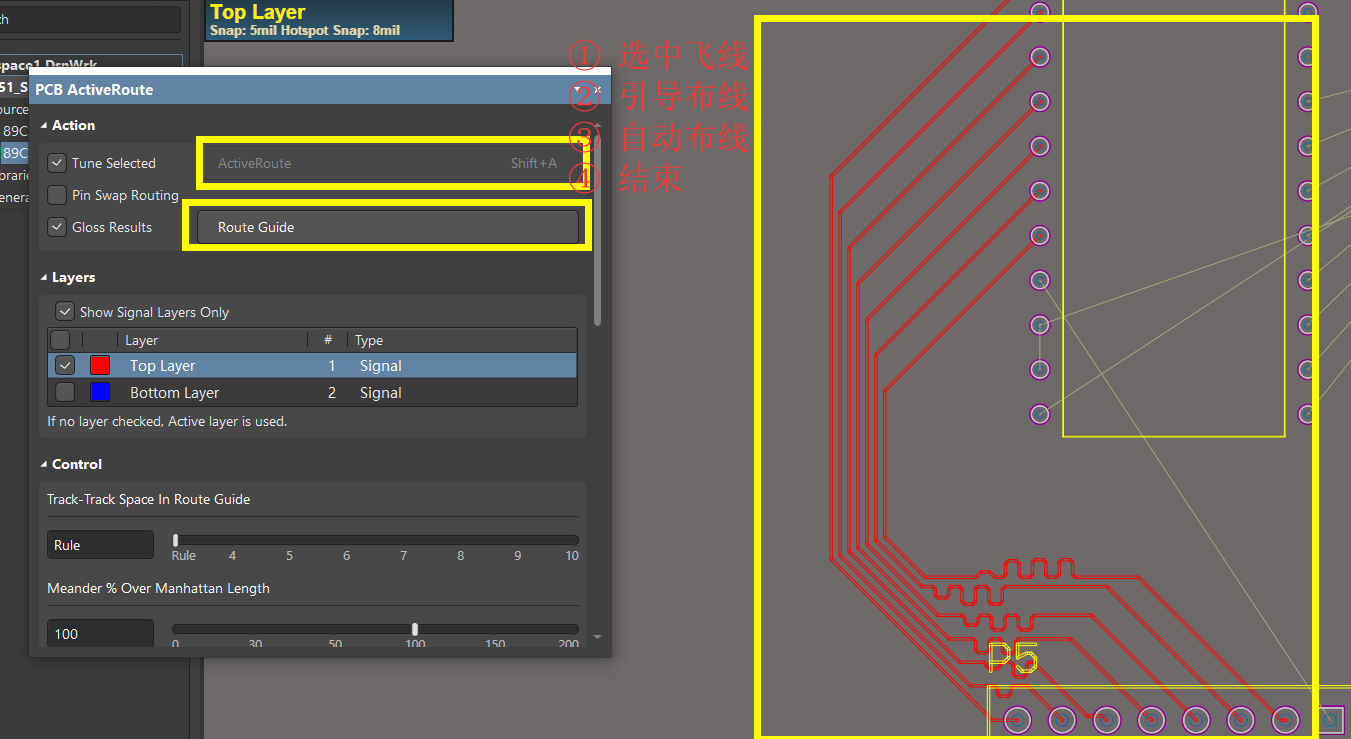The height and width of the screenshot is (739, 1351).
Task: Collapse the Control section
Action: point(42,464)
